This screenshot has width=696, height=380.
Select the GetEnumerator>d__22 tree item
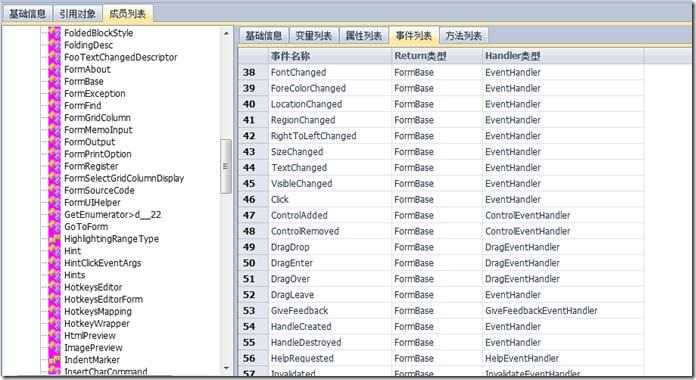pos(113,215)
